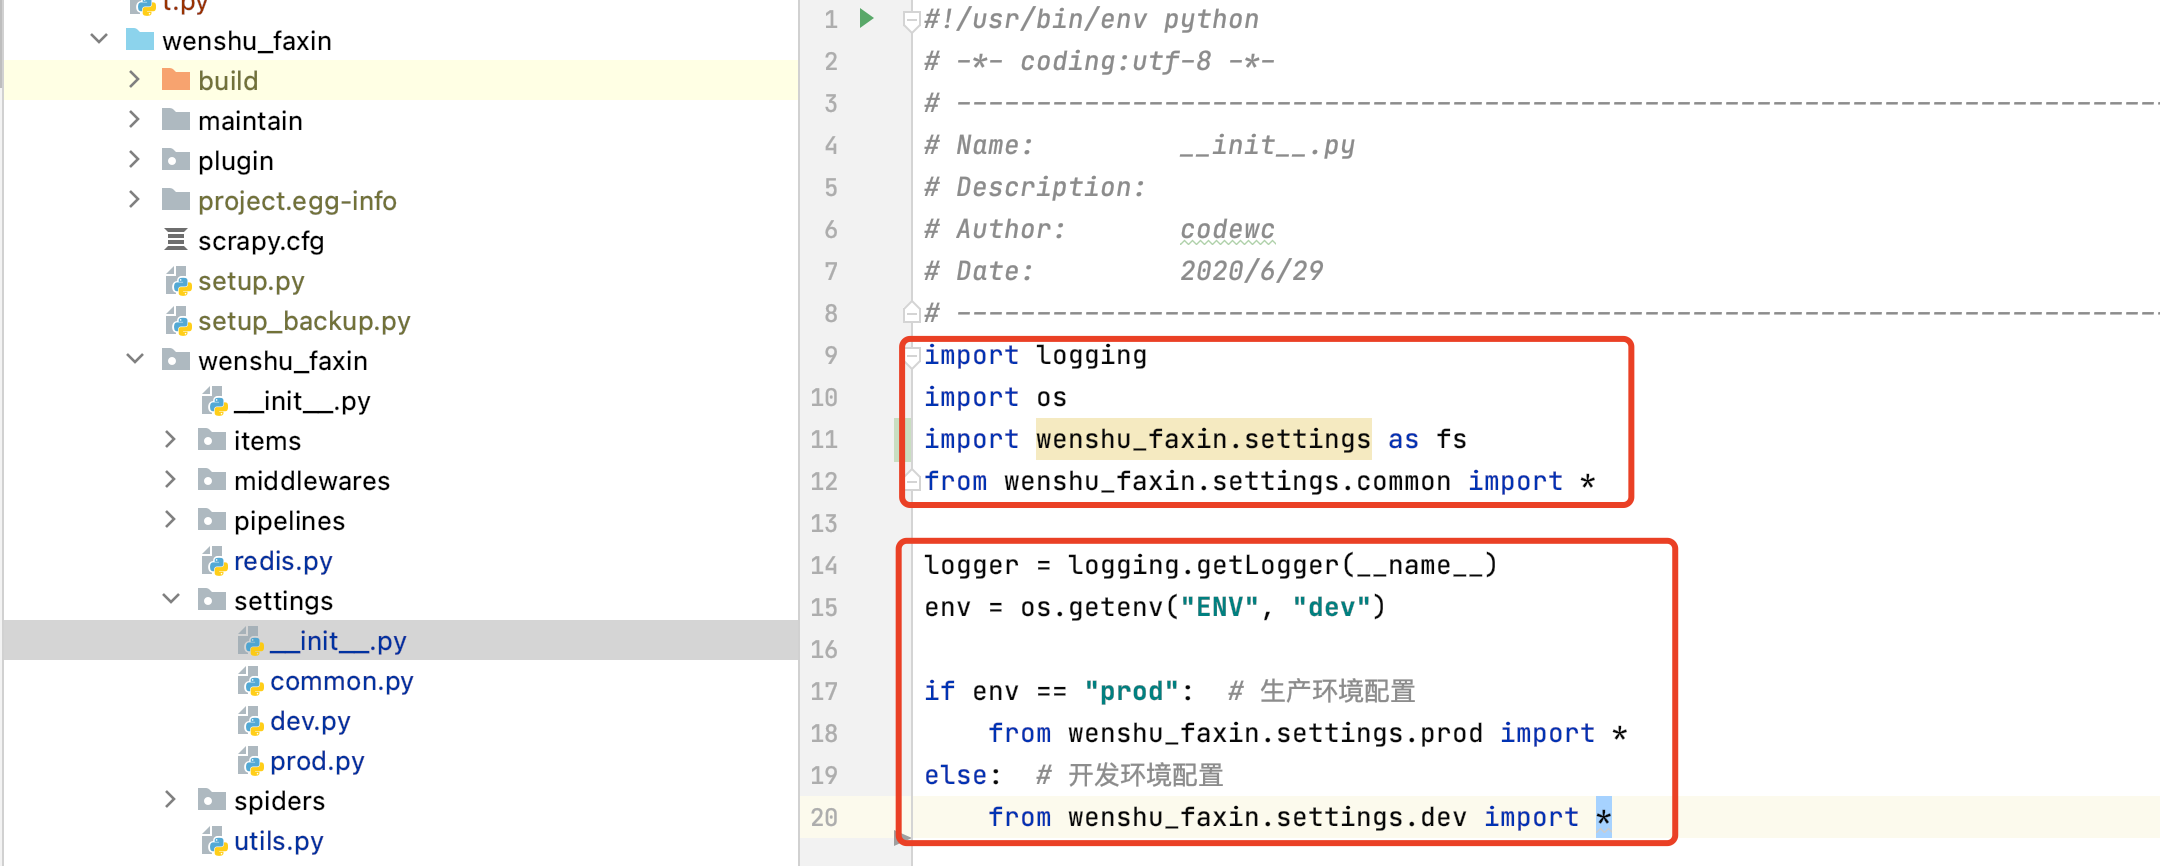Click the maintain folder icon
Image resolution: width=2160 pixels, height=866 pixels.
point(176,119)
